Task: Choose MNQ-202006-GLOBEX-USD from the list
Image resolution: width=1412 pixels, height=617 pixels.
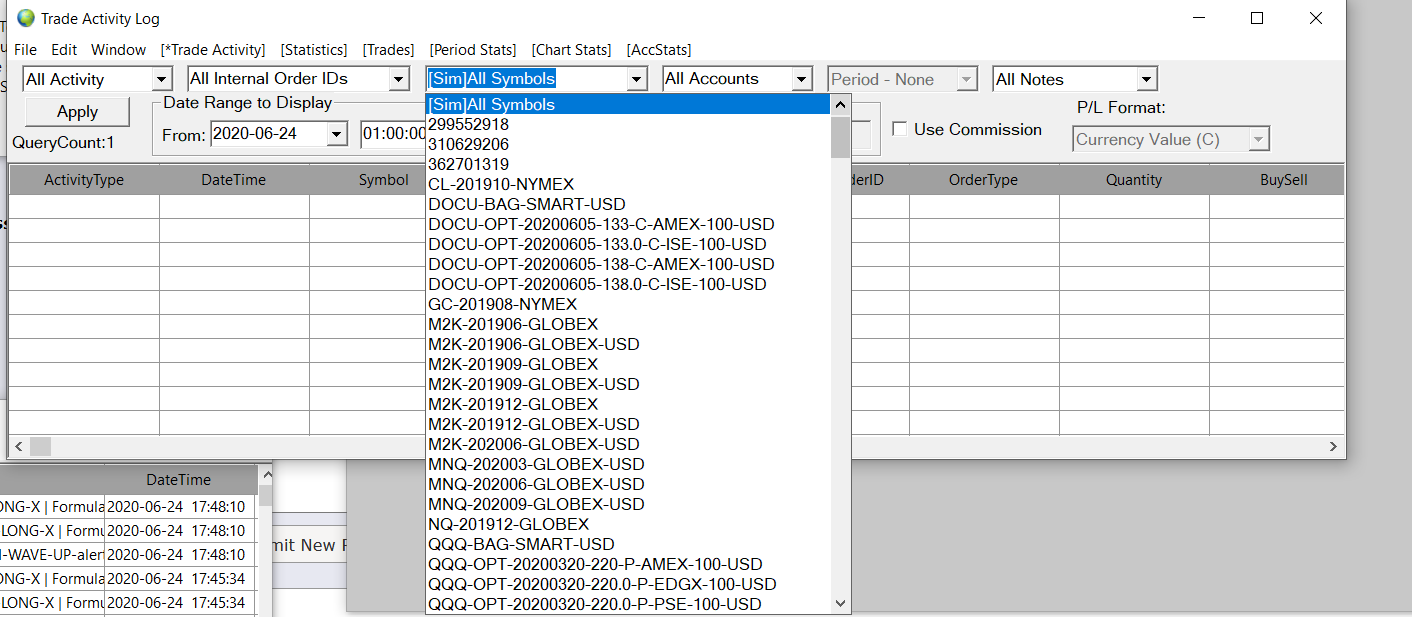Action: tap(628, 484)
